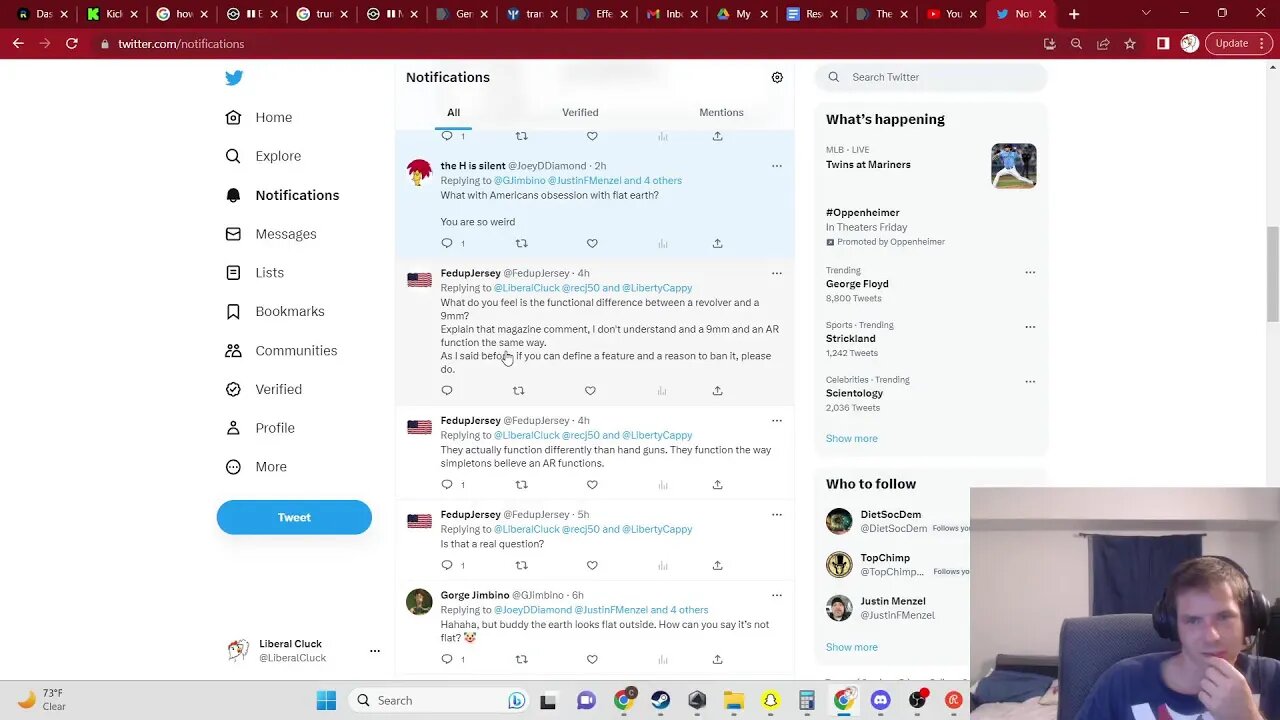Open more options on JoeyDDiamond tweet
The height and width of the screenshot is (720, 1280).
pos(777,166)
